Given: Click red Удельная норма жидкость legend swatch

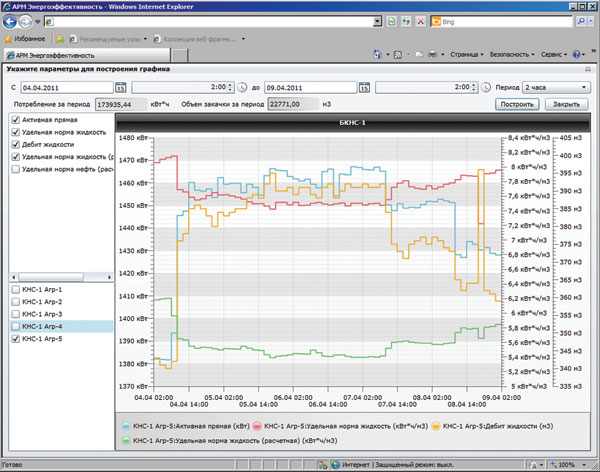Looking at the screenshot, I should 258,426.
